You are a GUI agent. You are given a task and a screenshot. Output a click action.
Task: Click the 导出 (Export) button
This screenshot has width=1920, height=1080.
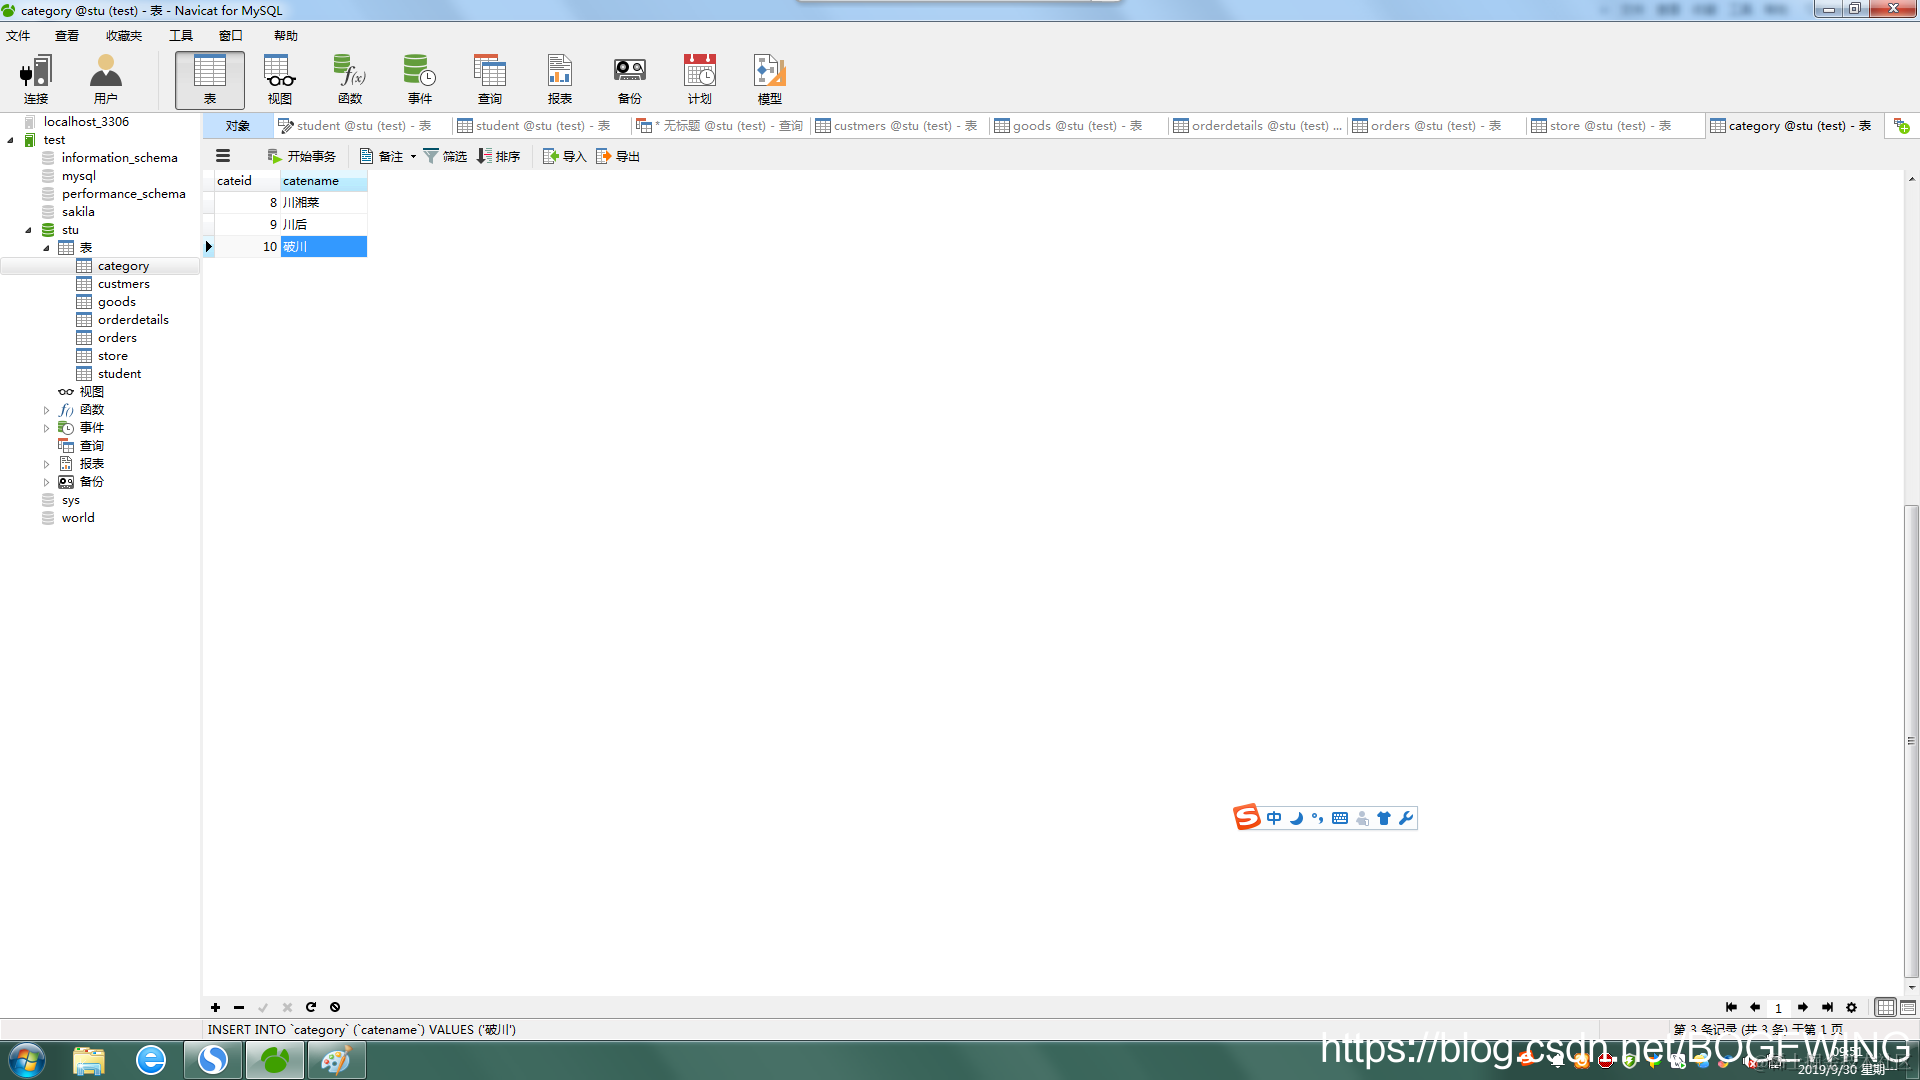point(618,156)
